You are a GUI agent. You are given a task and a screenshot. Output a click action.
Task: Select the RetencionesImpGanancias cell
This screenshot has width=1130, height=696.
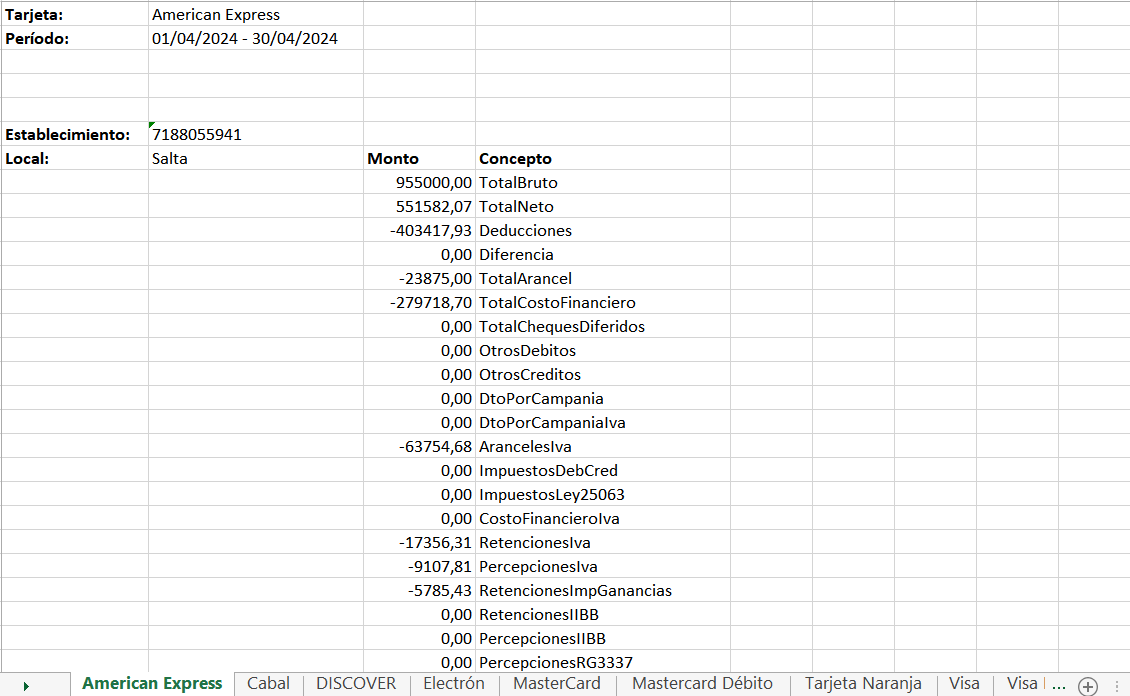602,591
